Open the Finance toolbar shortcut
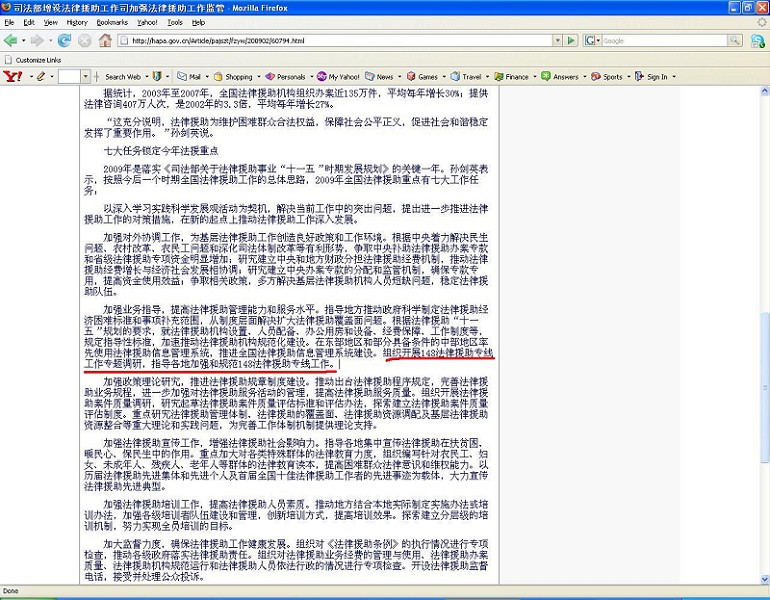 tap(512, 77)
